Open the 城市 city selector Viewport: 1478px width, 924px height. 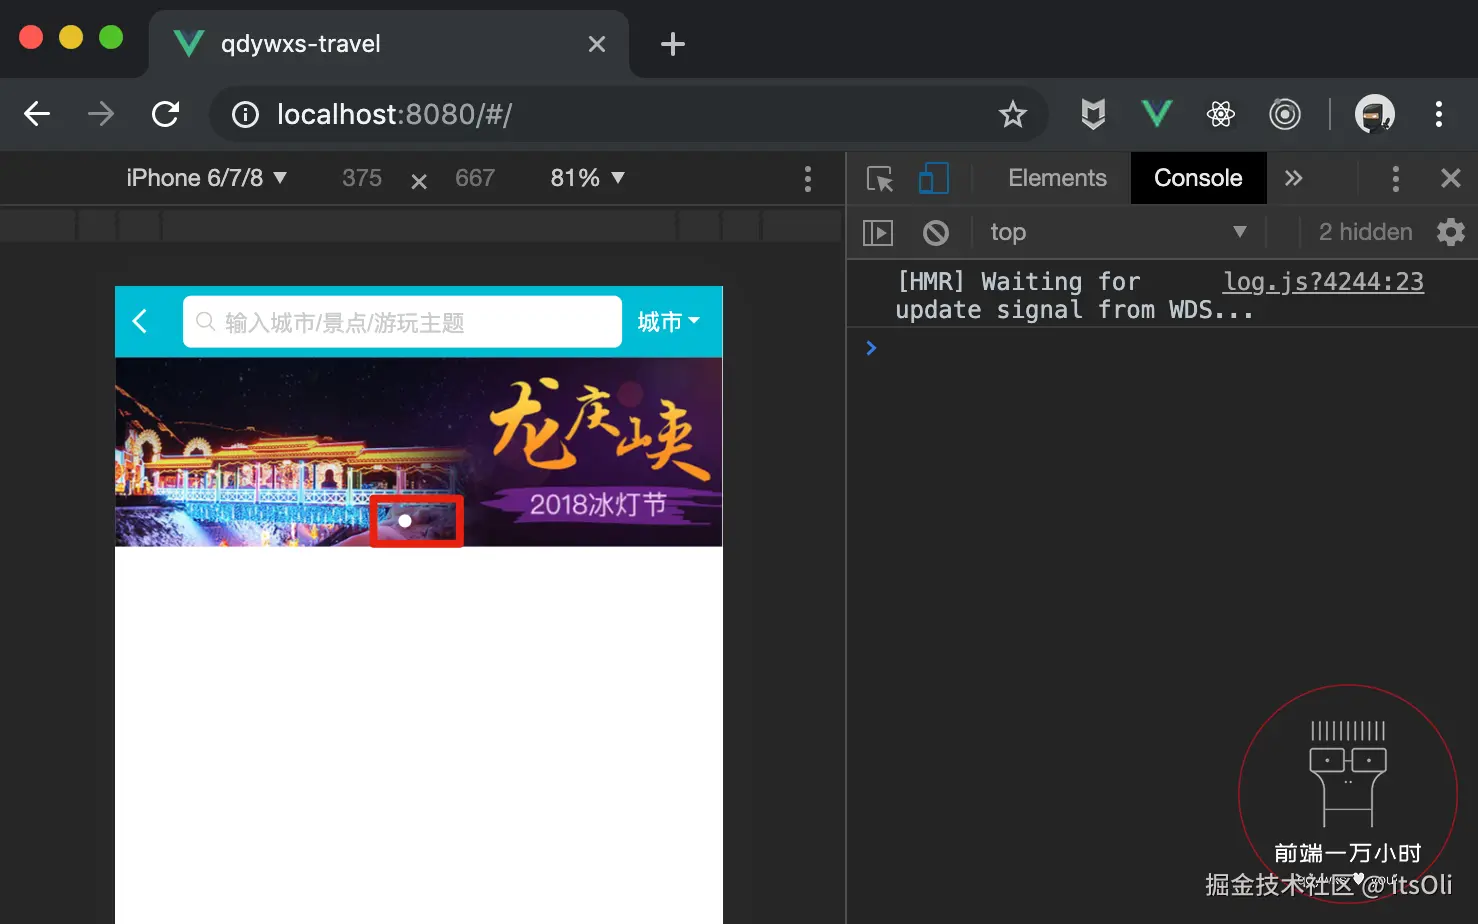point(668,321)
